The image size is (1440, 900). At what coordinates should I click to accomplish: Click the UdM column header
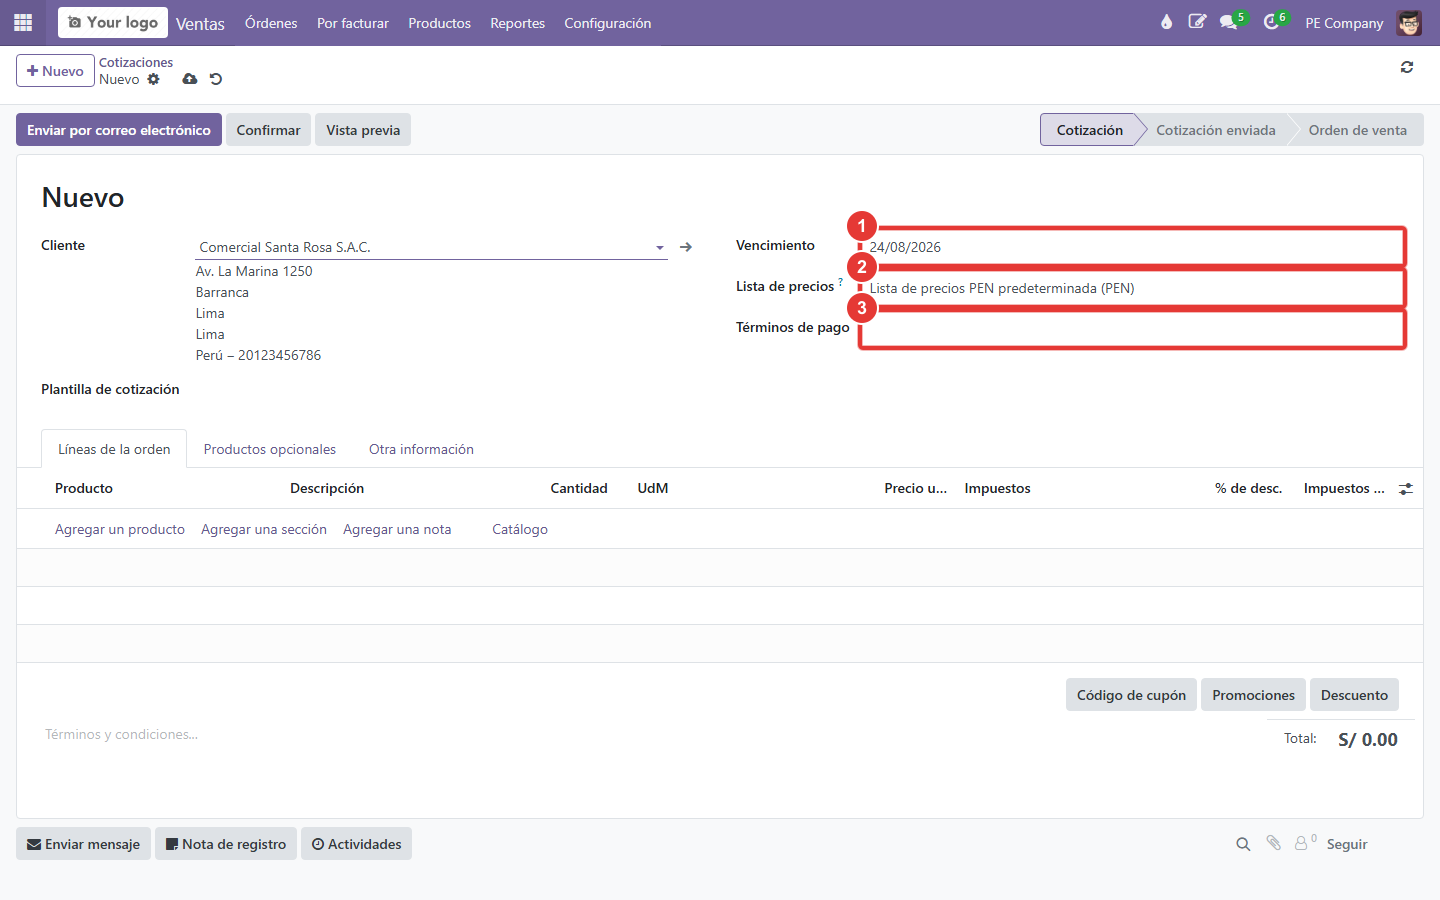click(653, 488)
